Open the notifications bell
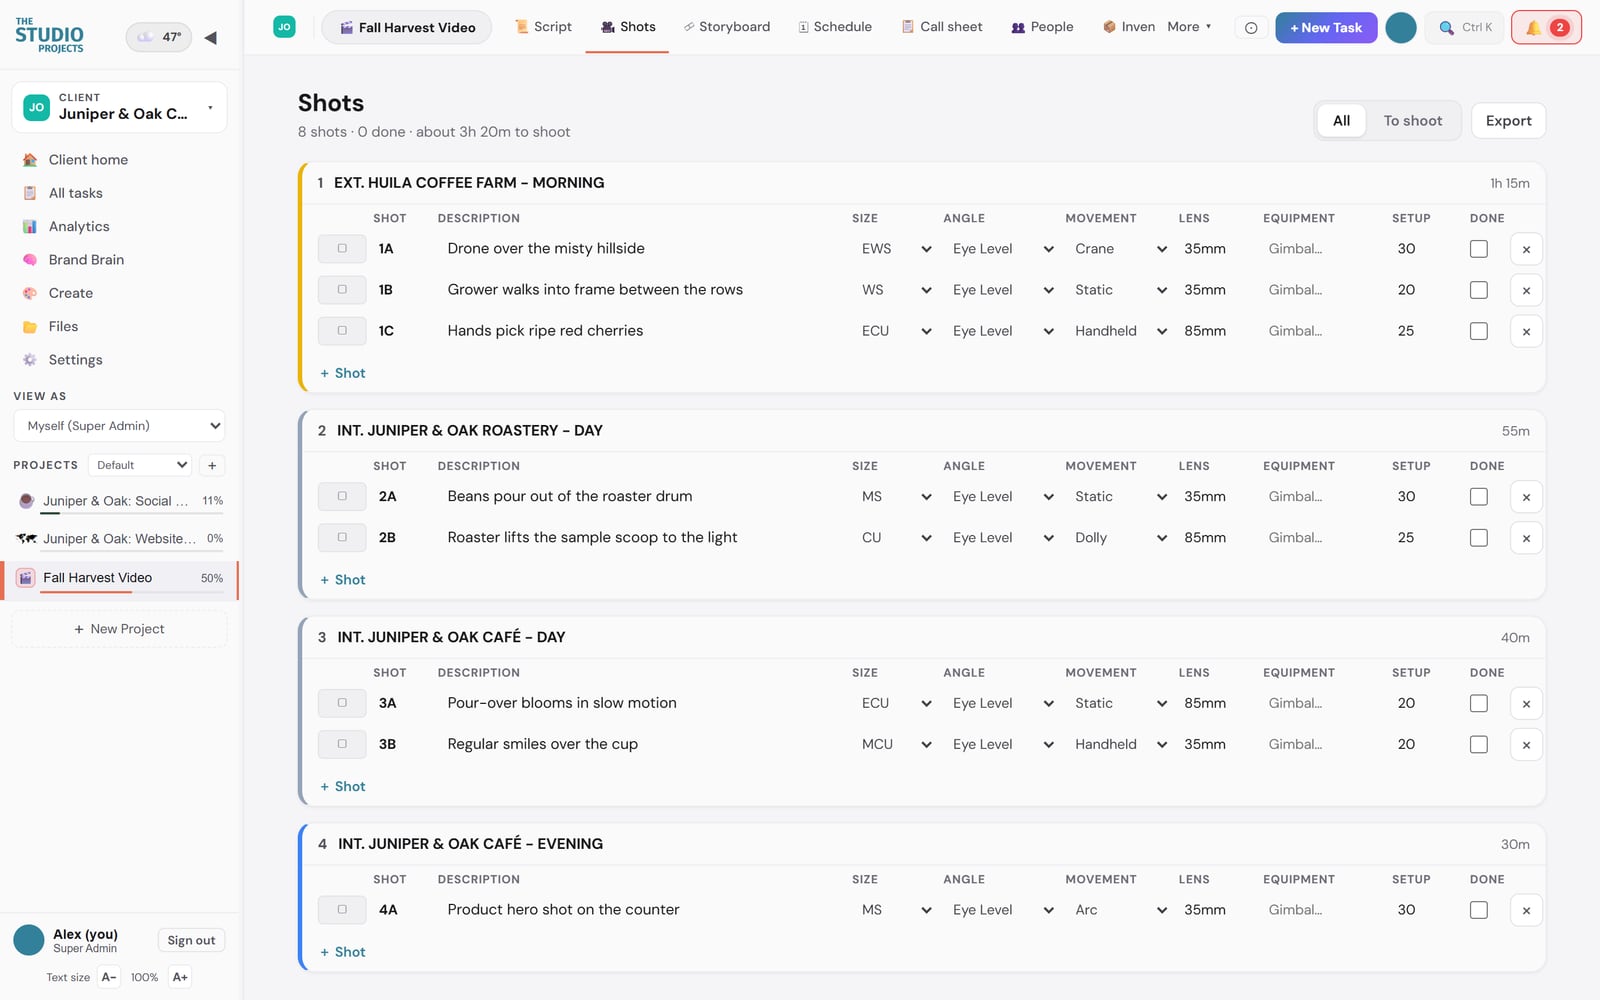Viewport: 1600px width, 1000px height. point(1546,28)
